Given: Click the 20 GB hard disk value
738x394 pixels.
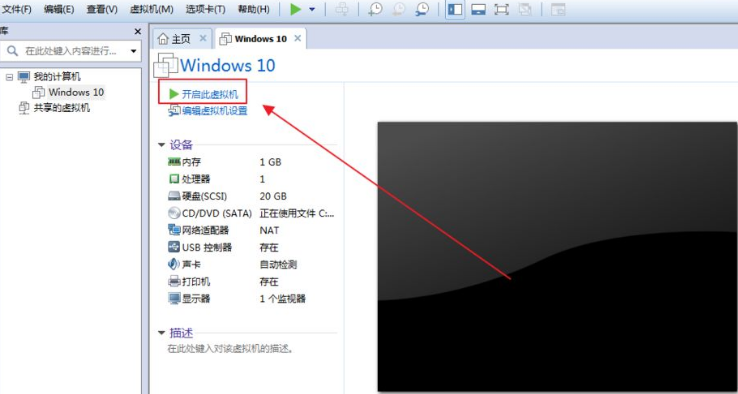Looking at the screenshot, I should click(x=273, y=196).
